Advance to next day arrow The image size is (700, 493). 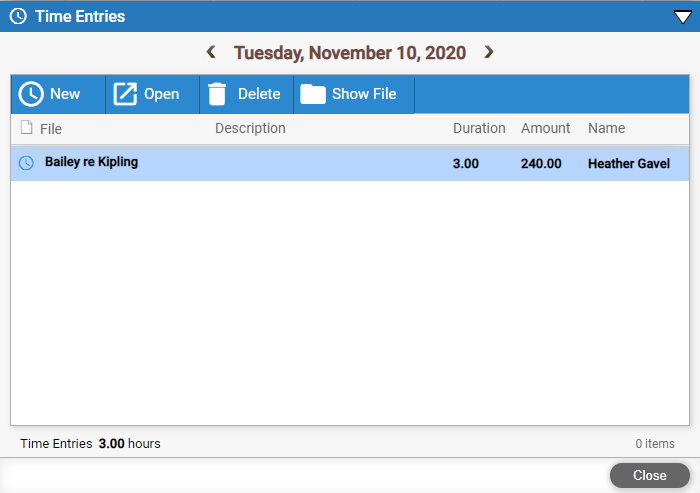pos(489,52)
